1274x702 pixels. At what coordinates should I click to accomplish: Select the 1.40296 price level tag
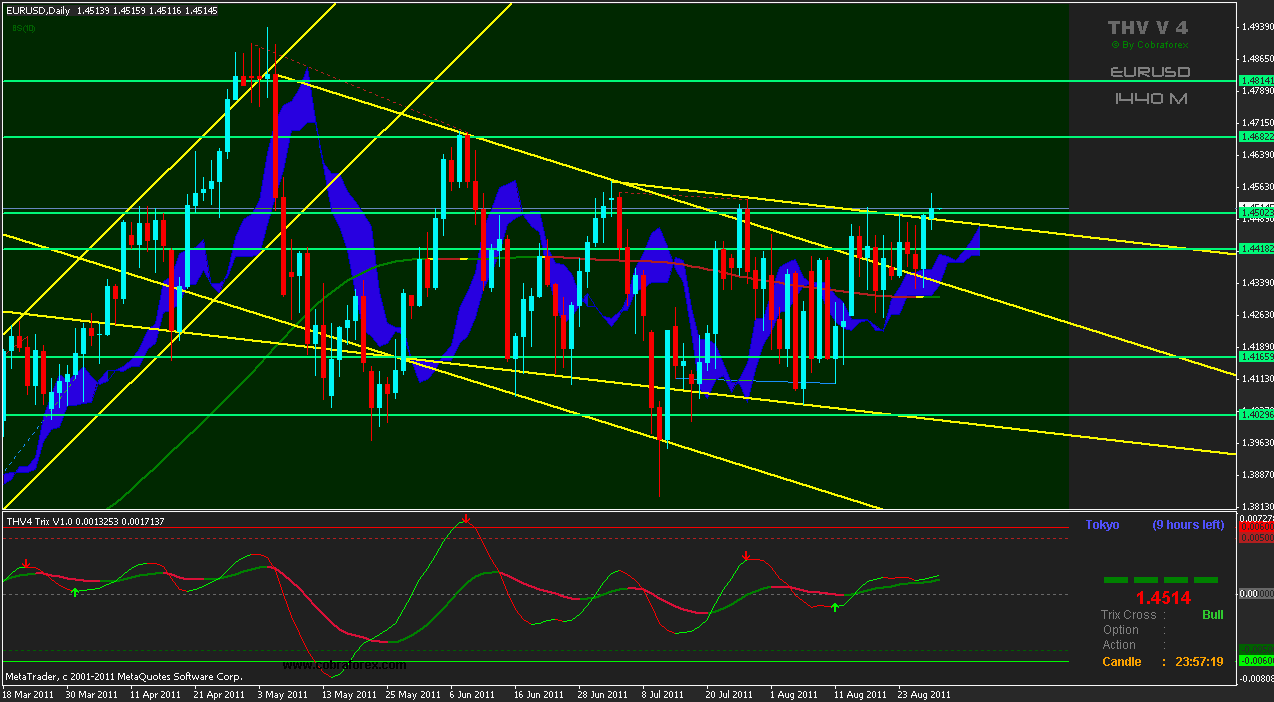click(x=1255, y=414)
